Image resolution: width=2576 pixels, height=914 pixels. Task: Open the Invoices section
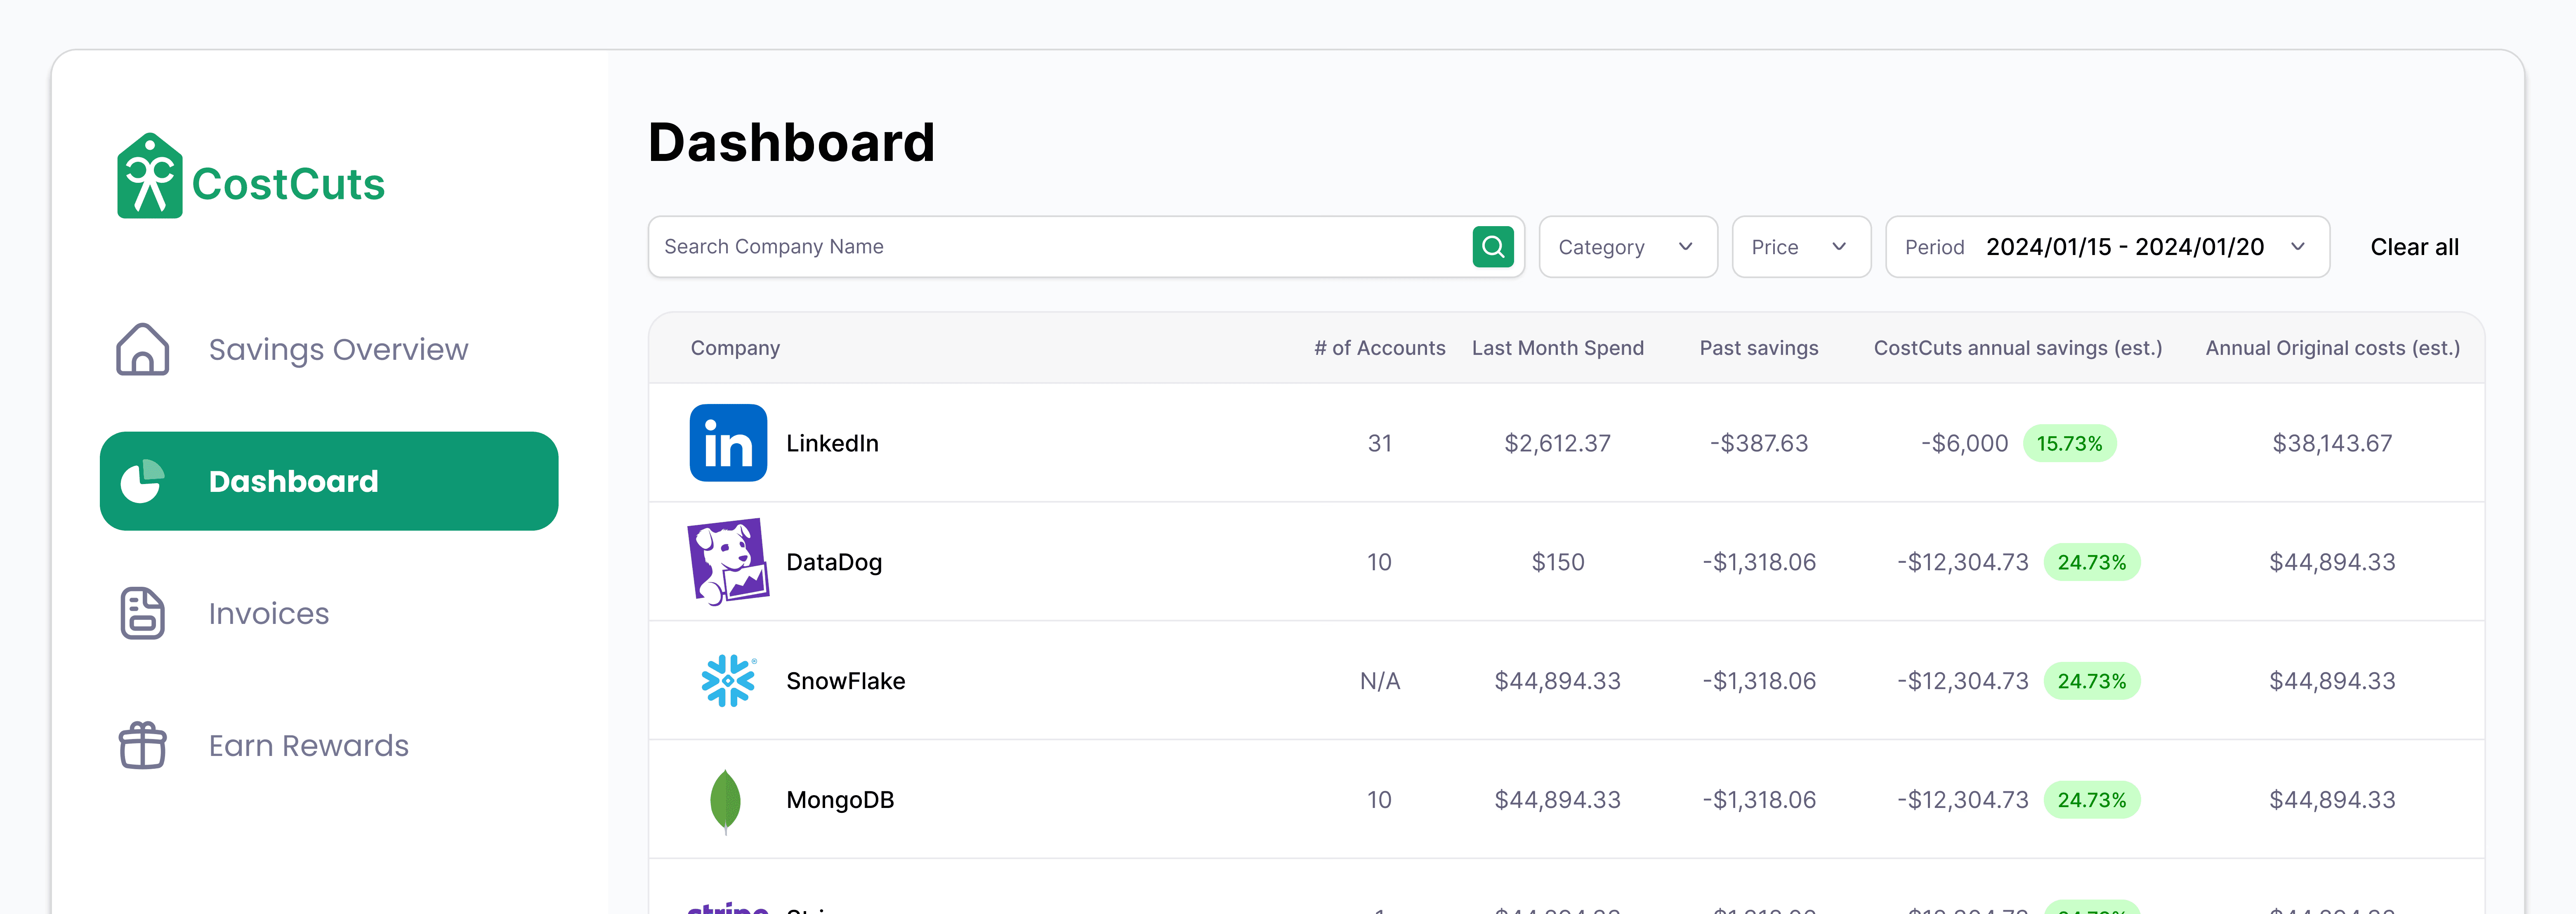click(268, 613)
